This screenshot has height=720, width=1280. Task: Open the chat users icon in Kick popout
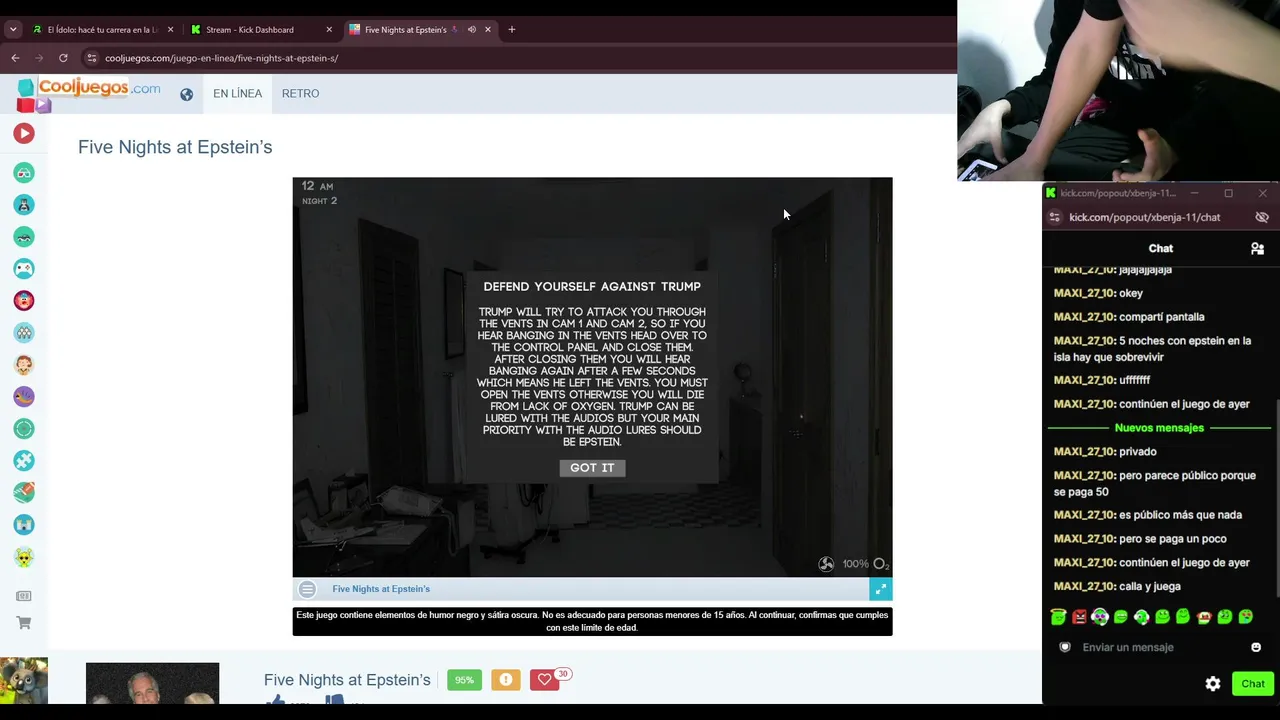[1257, 249]
